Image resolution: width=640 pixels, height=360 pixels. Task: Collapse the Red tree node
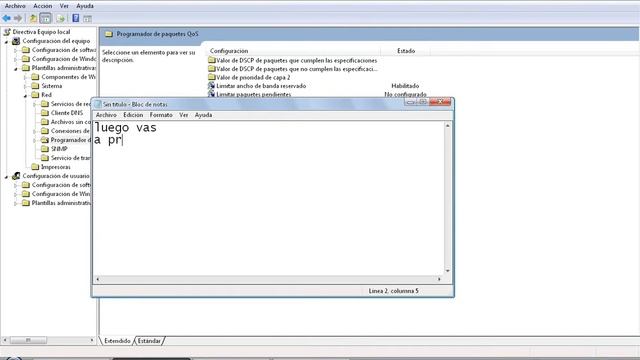click(x=25, y=96)
